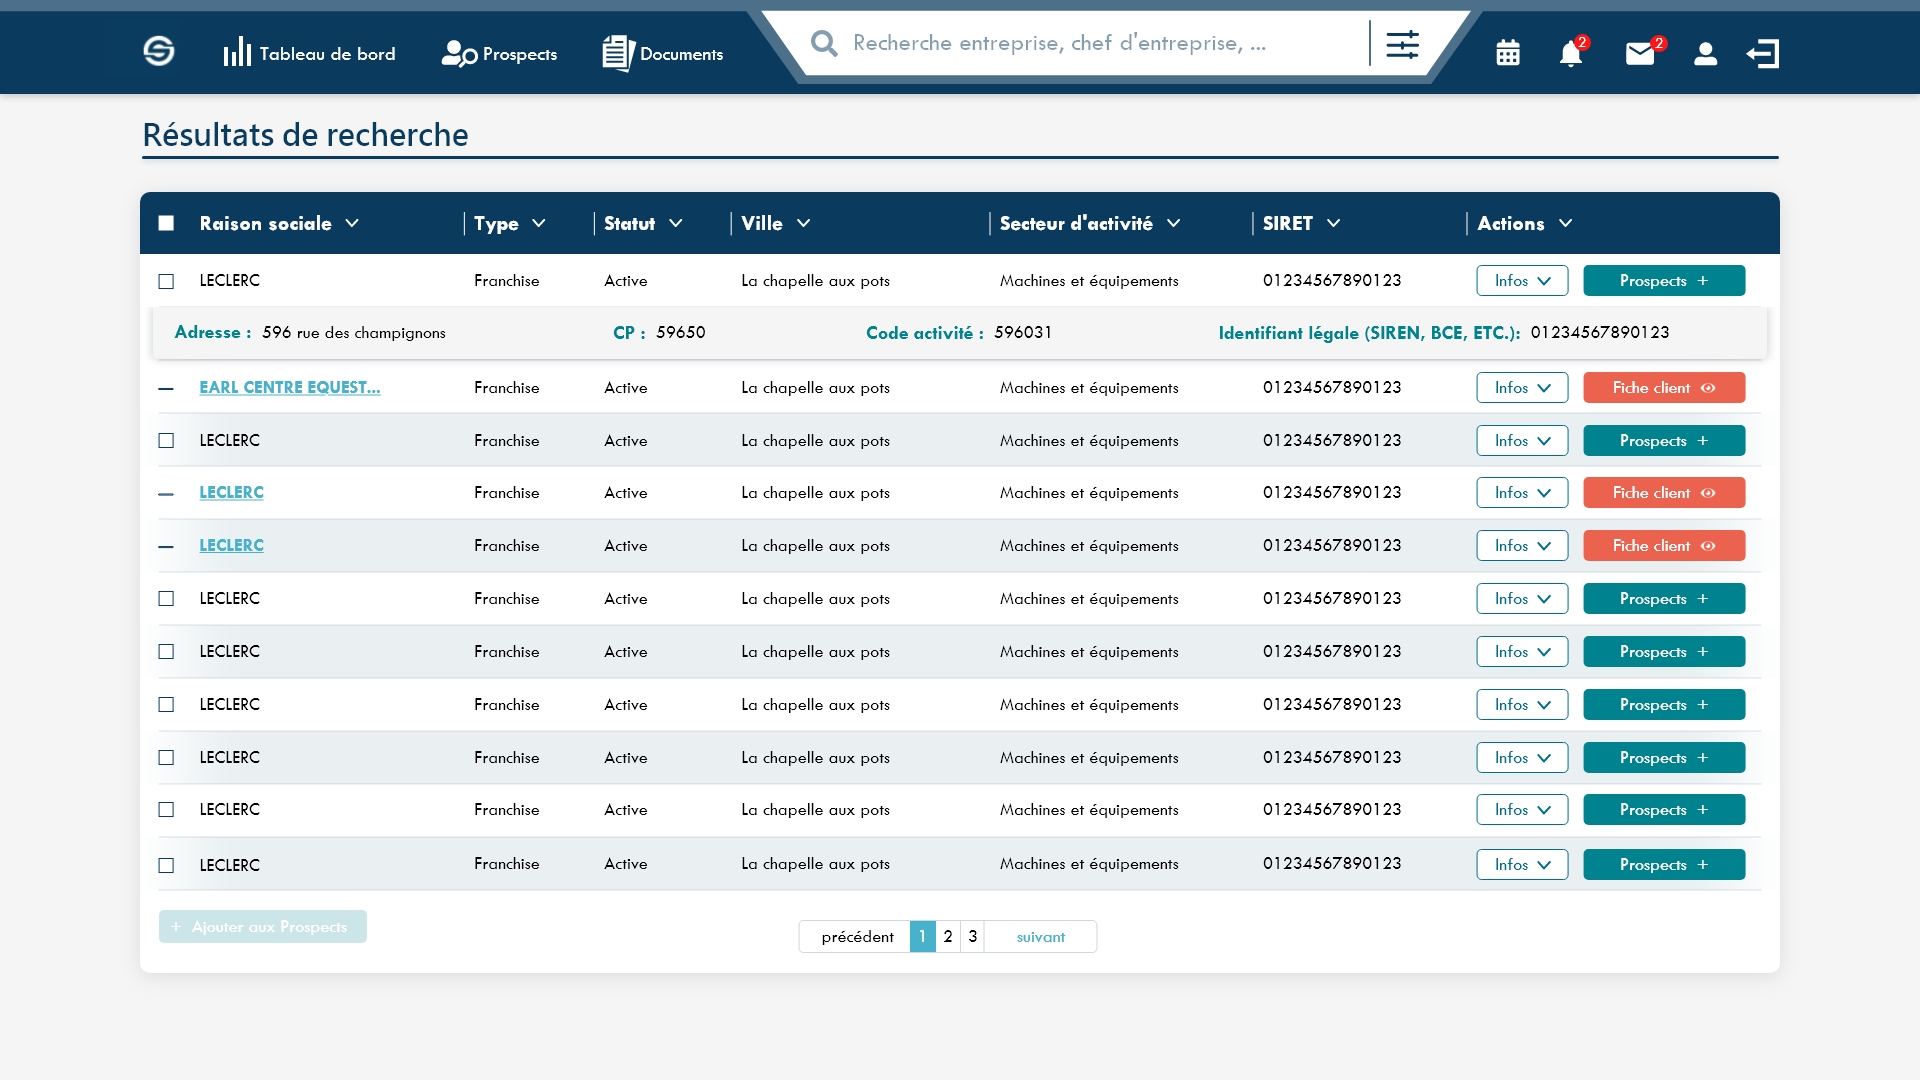The image size is (1920, 1080).
Task: Check the seventh row LECLERC checkbox
Action: (166, 651)
